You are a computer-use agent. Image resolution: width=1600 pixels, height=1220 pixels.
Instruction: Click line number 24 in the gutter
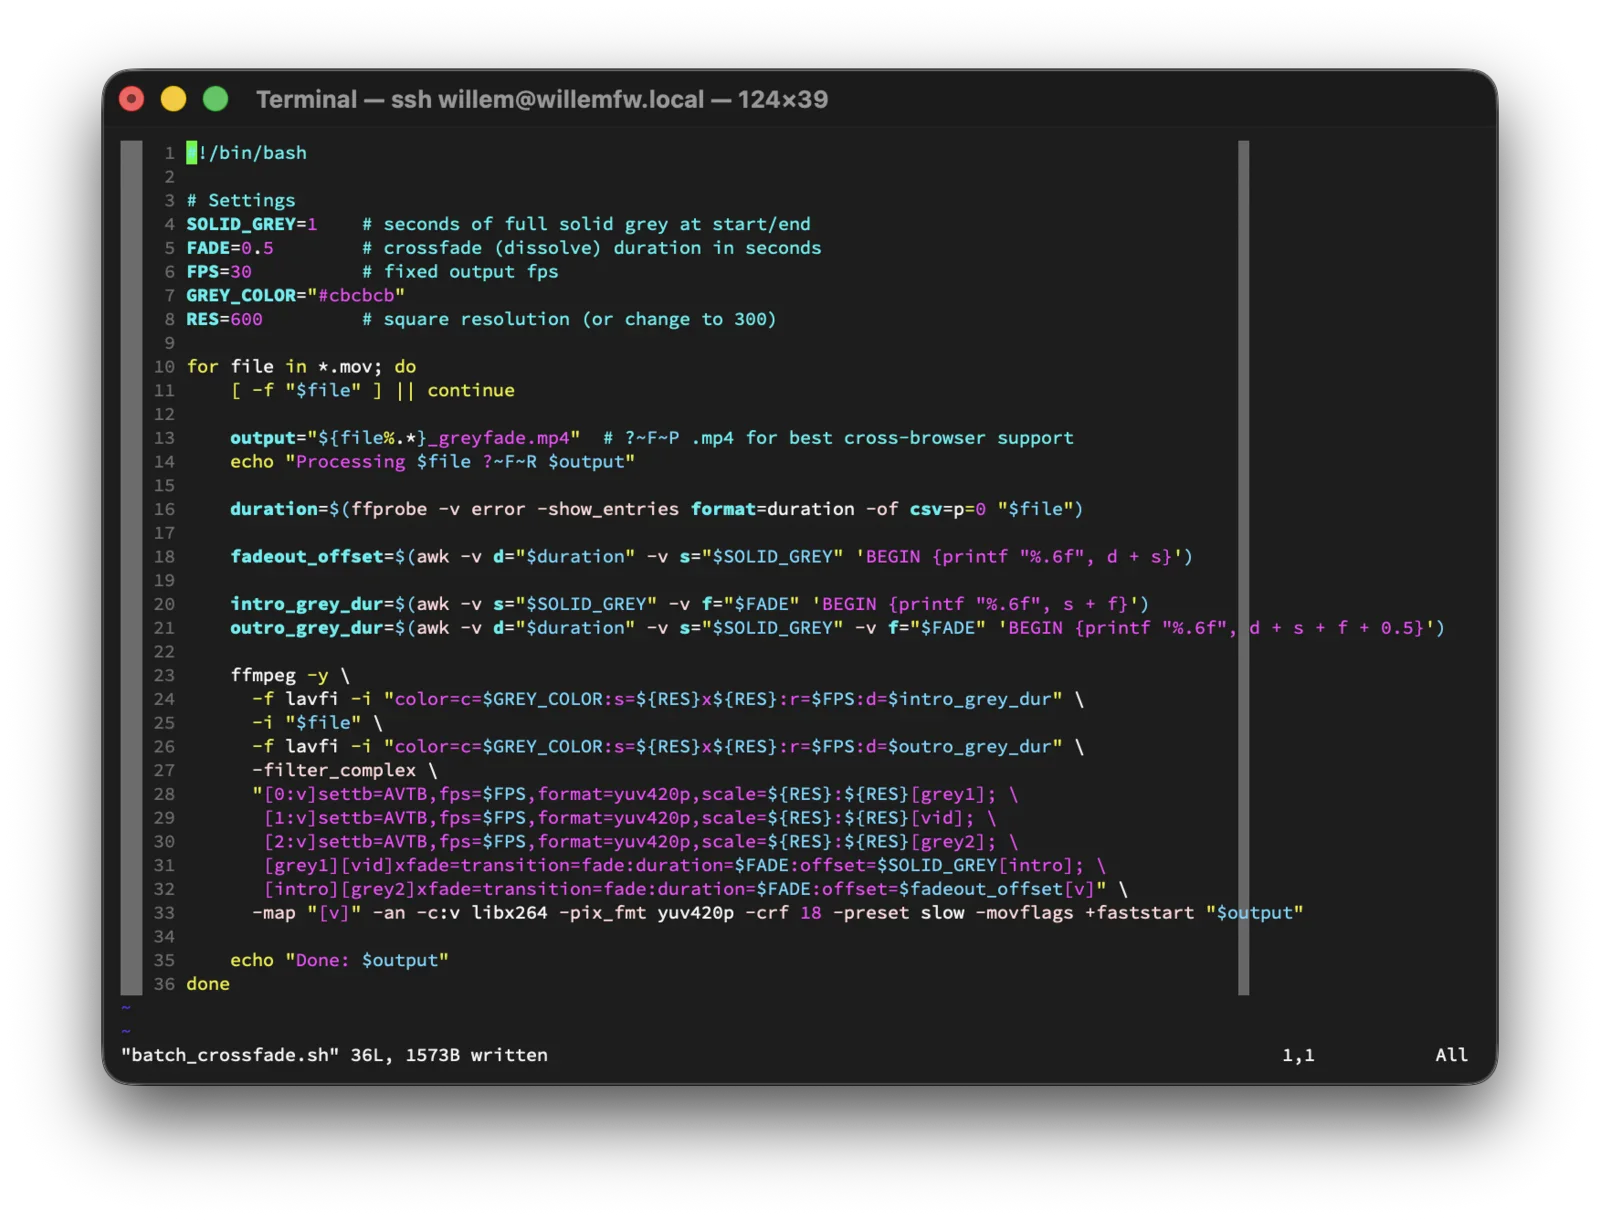point(164,699)
